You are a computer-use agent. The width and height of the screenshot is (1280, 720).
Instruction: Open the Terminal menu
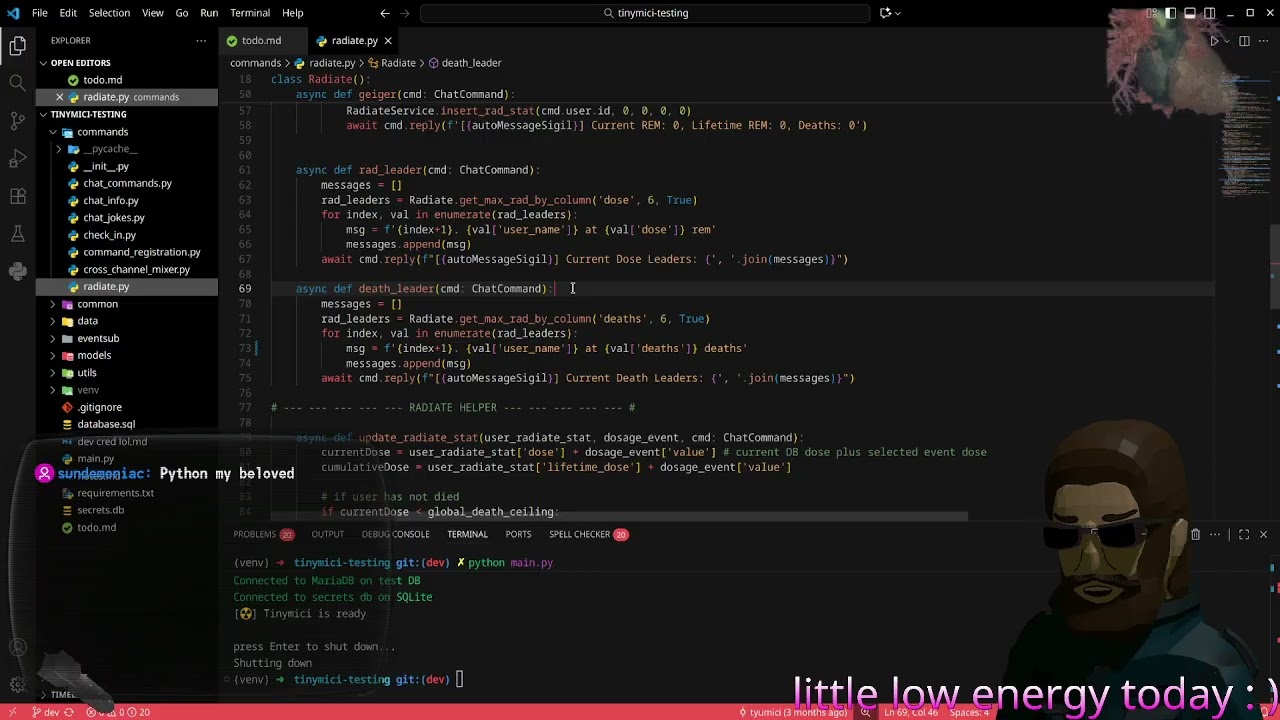[250, 13]
